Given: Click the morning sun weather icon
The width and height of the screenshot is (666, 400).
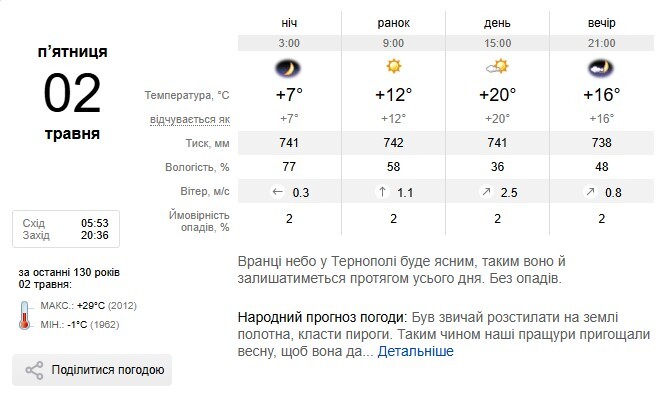Looking at the screenshot, I should click(393, 67).
